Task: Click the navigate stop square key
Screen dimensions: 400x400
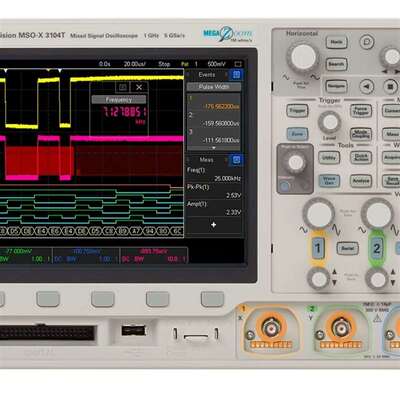Action: tap(390, 87)
